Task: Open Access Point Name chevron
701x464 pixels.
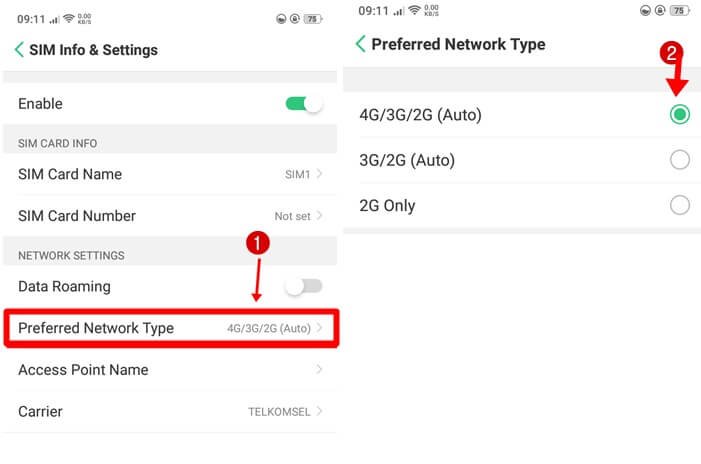Action: (x=319, y=369)
